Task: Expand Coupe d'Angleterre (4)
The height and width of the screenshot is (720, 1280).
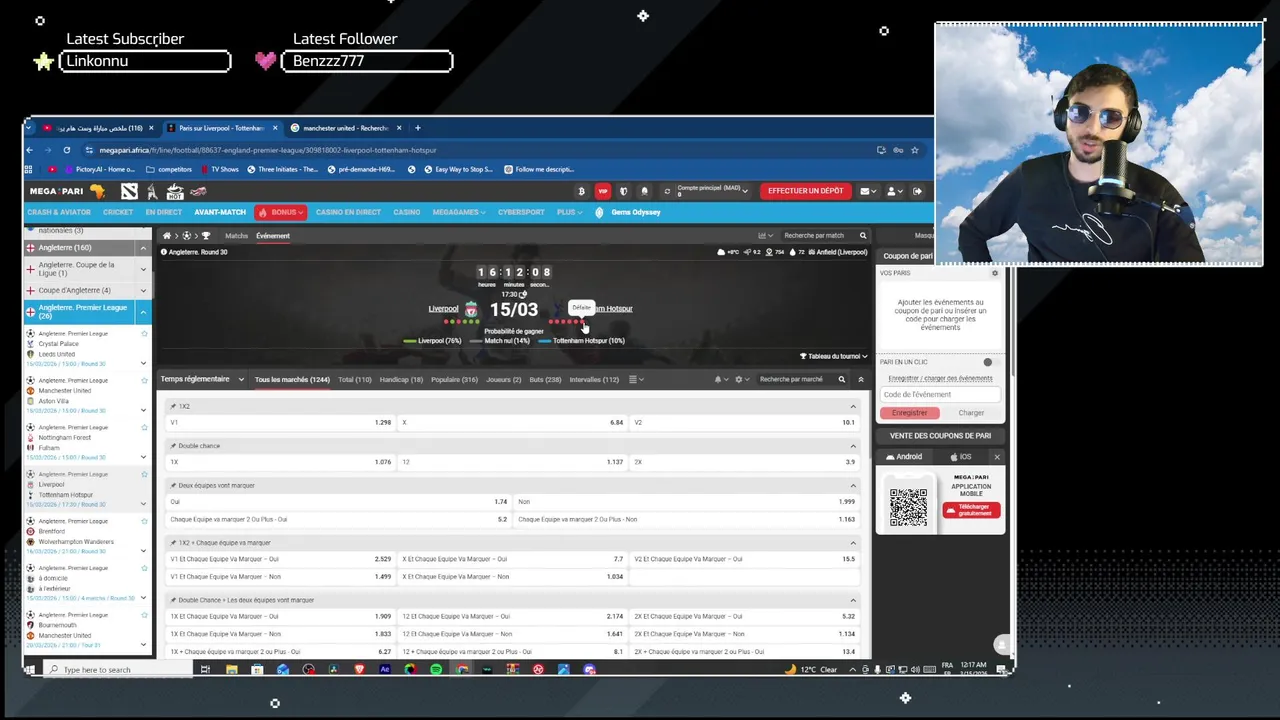Action: 143,290
